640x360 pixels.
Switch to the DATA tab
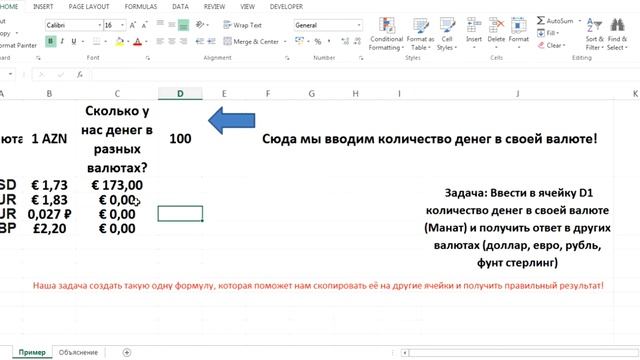pos(180,7)
